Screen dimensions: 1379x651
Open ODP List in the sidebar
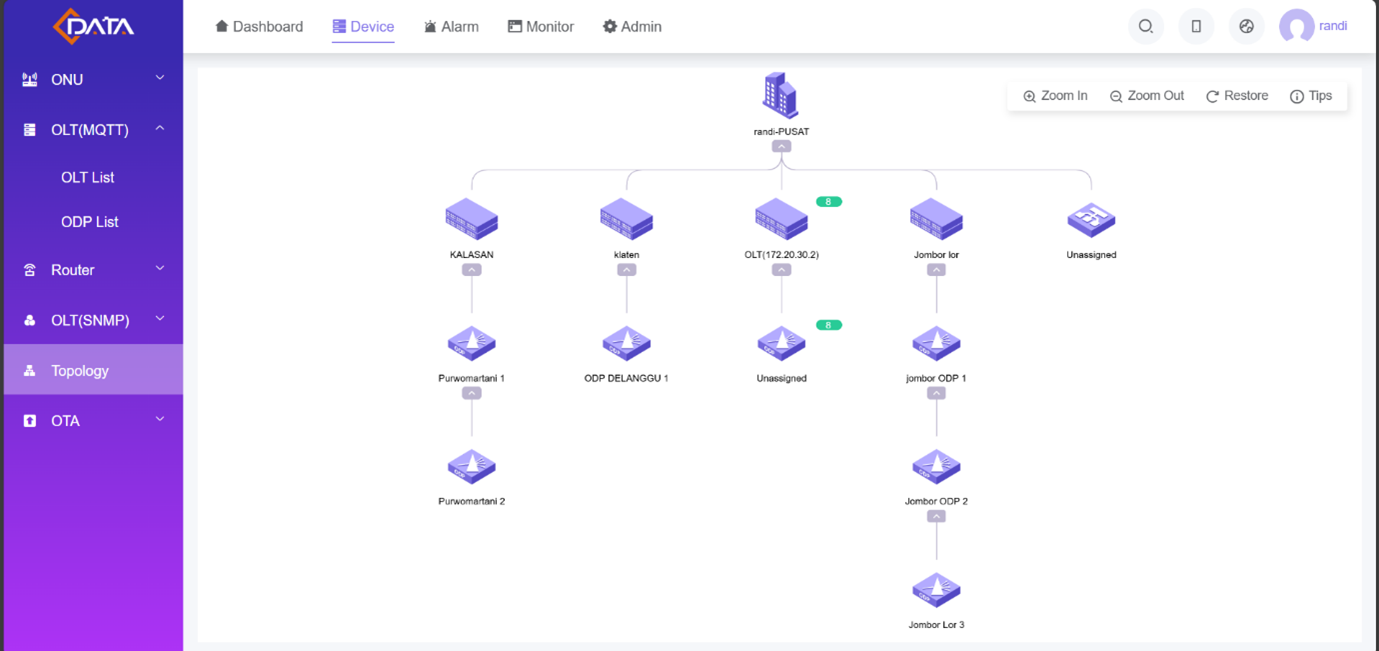pos(90,222)
